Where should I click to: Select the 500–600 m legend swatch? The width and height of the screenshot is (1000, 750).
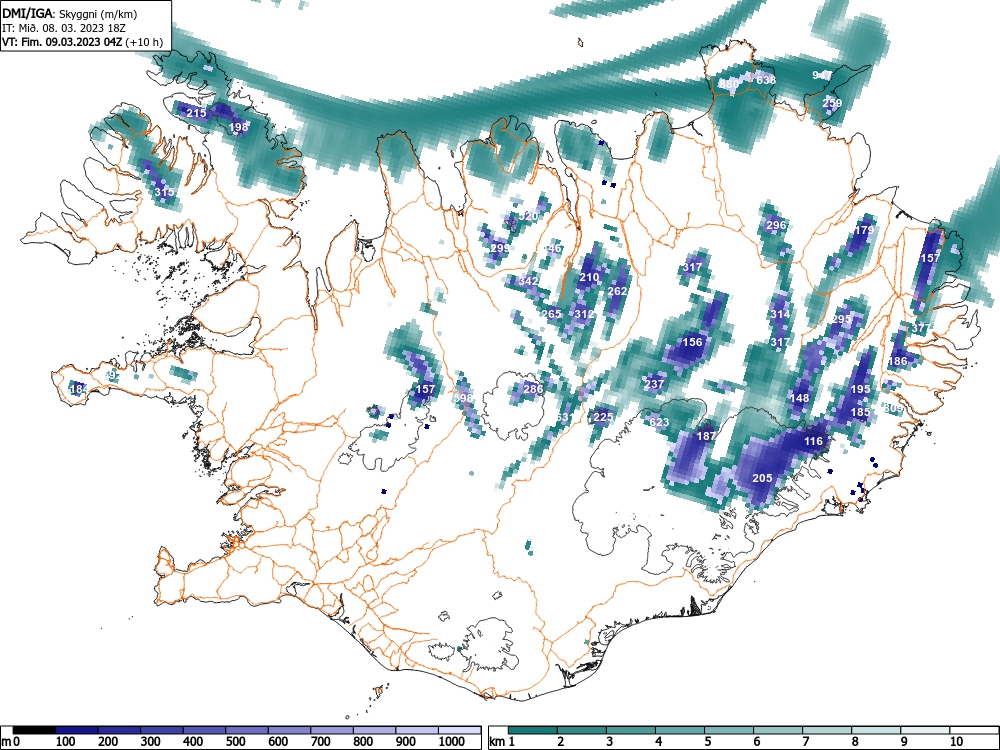click(x=247, y=730)
